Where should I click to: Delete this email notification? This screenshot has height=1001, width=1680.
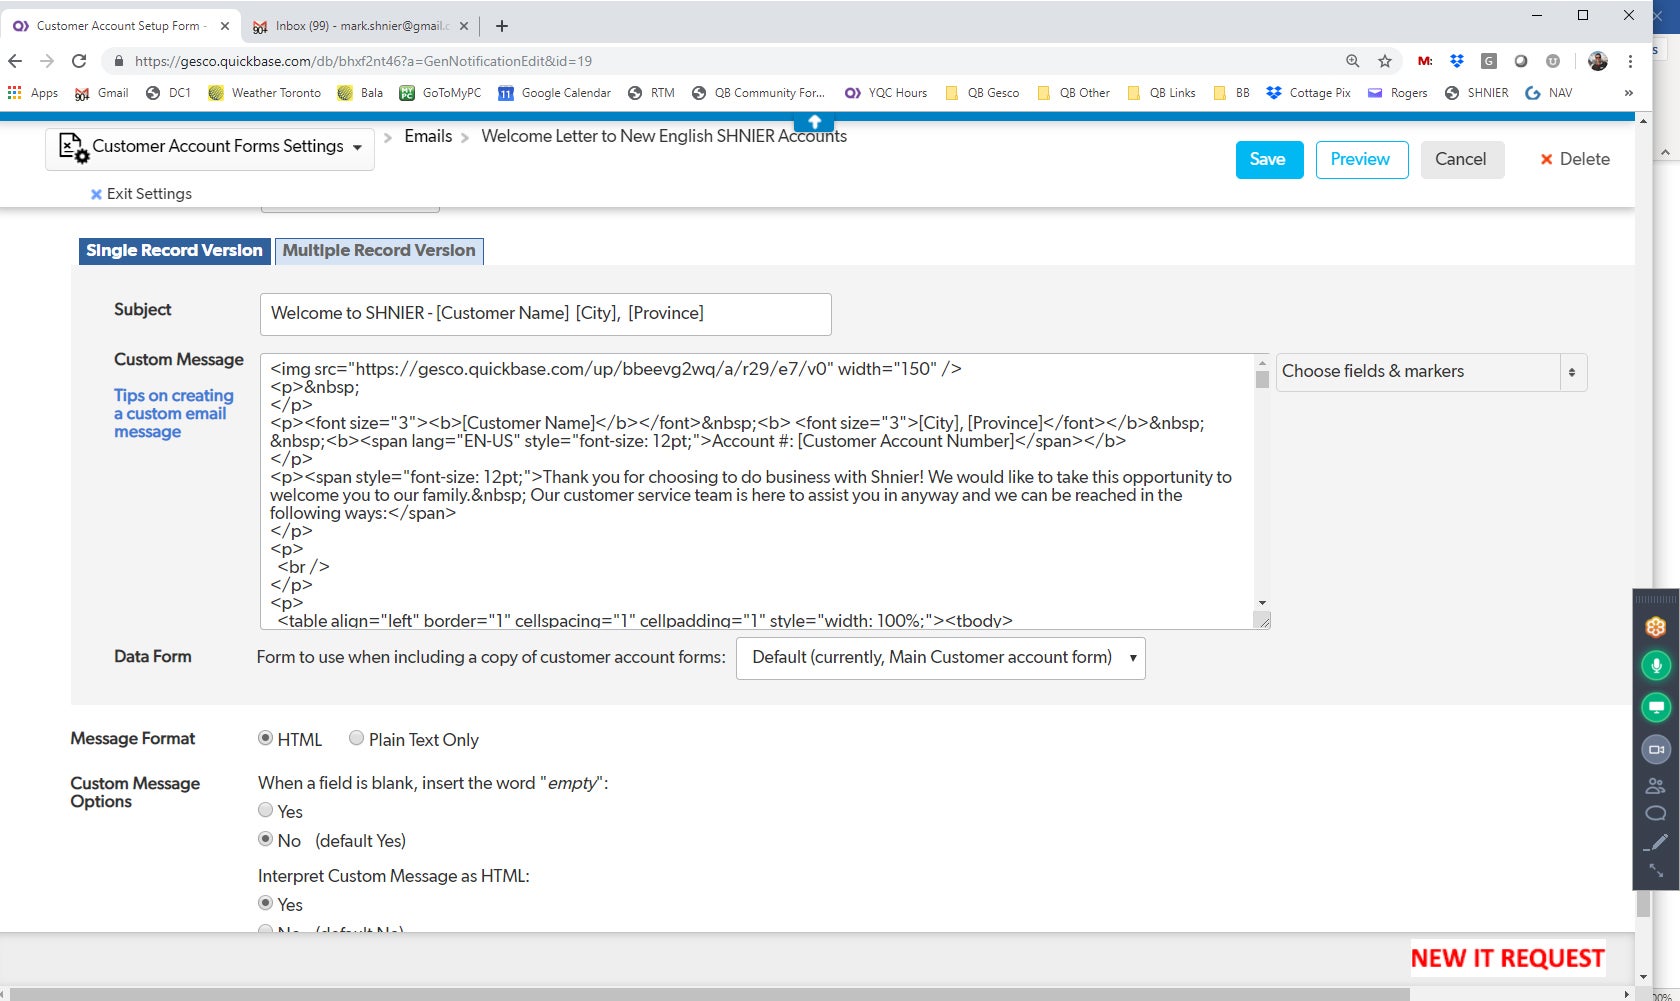click(1575, 160)
